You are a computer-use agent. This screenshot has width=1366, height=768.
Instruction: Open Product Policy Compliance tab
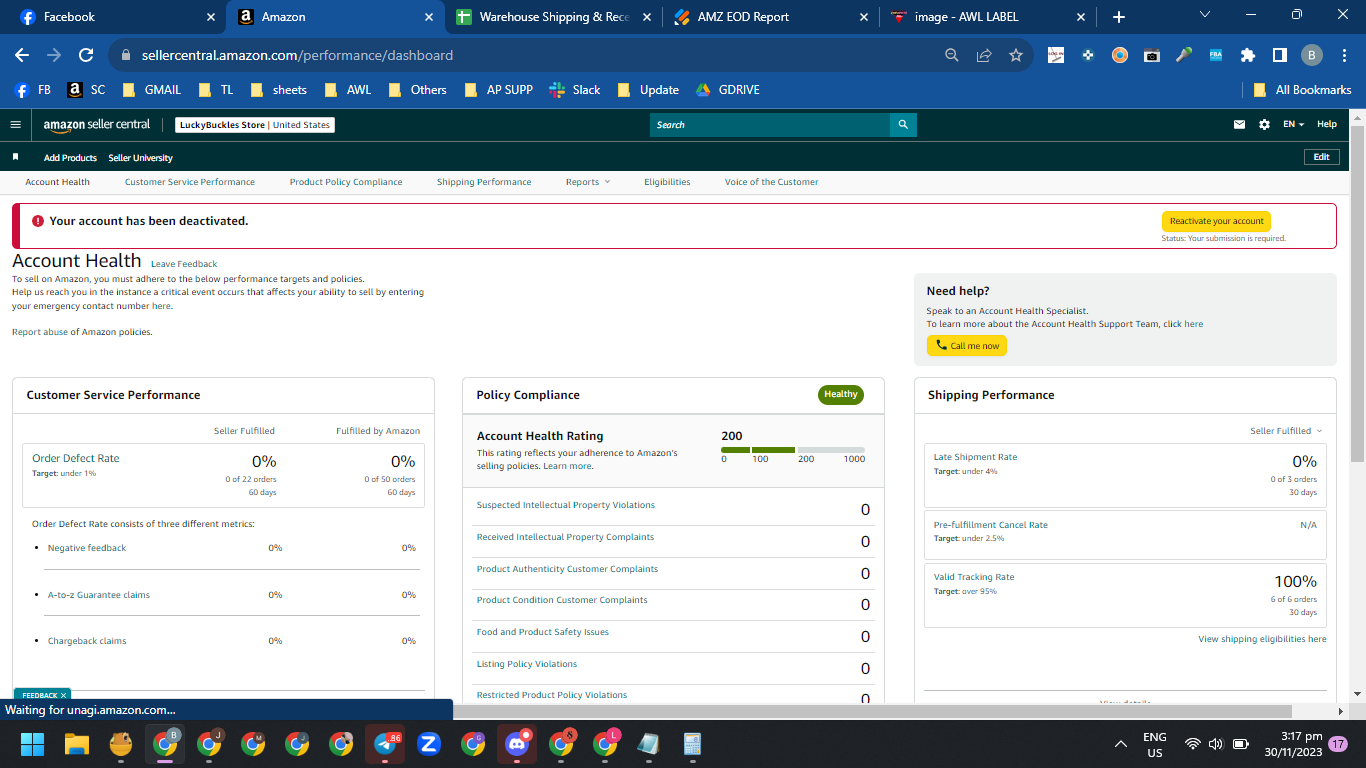tap(346, 182)
